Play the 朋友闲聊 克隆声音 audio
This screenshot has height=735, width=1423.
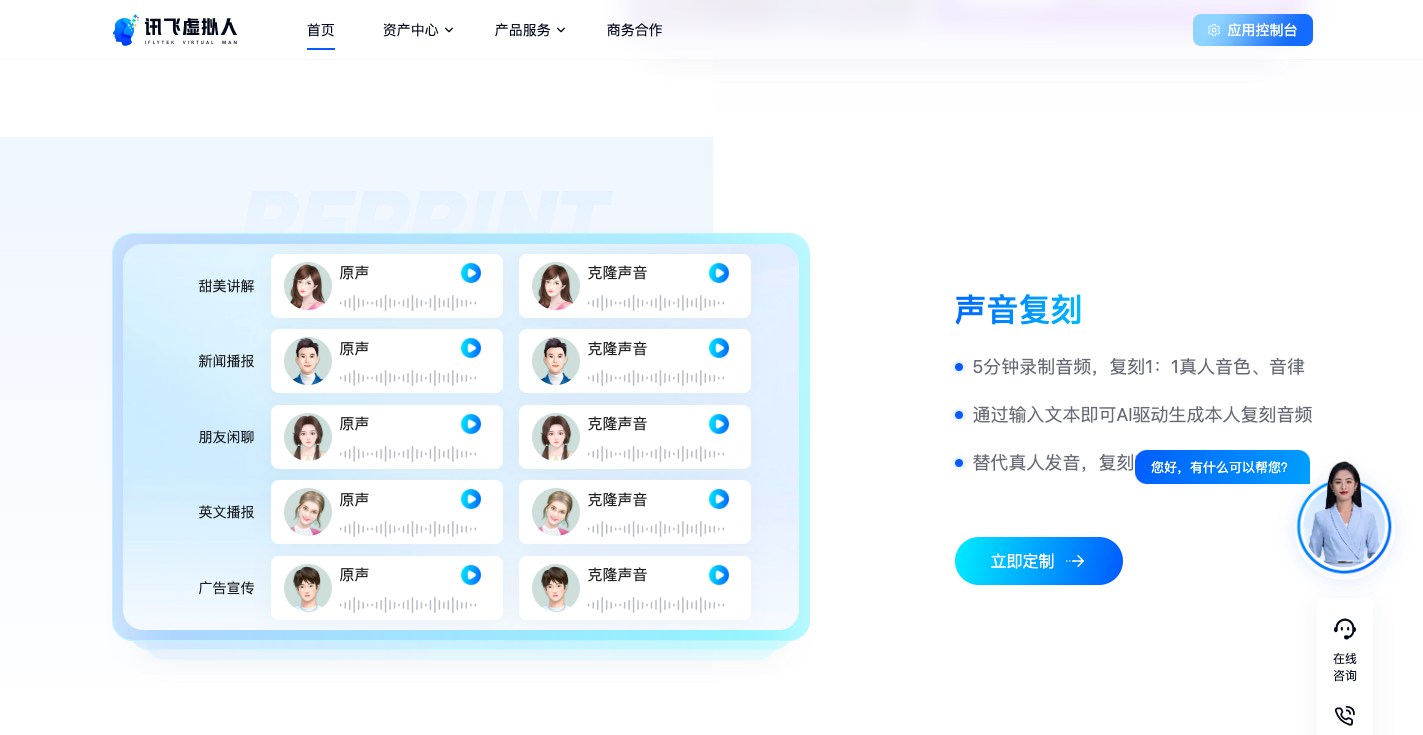pos(718,424)
